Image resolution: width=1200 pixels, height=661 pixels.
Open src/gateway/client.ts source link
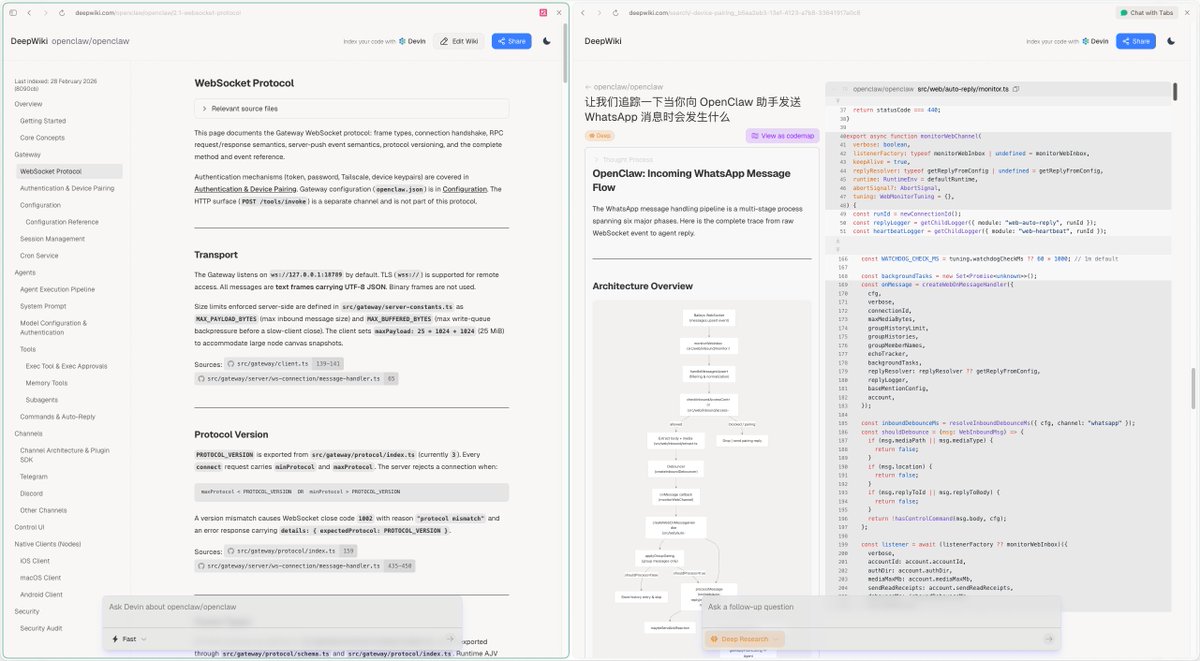pos(285,364)
